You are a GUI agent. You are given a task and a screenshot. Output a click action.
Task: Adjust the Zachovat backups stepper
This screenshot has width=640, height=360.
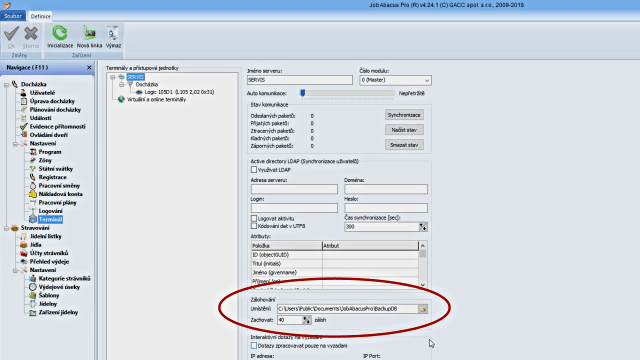[x=307, y=320]
